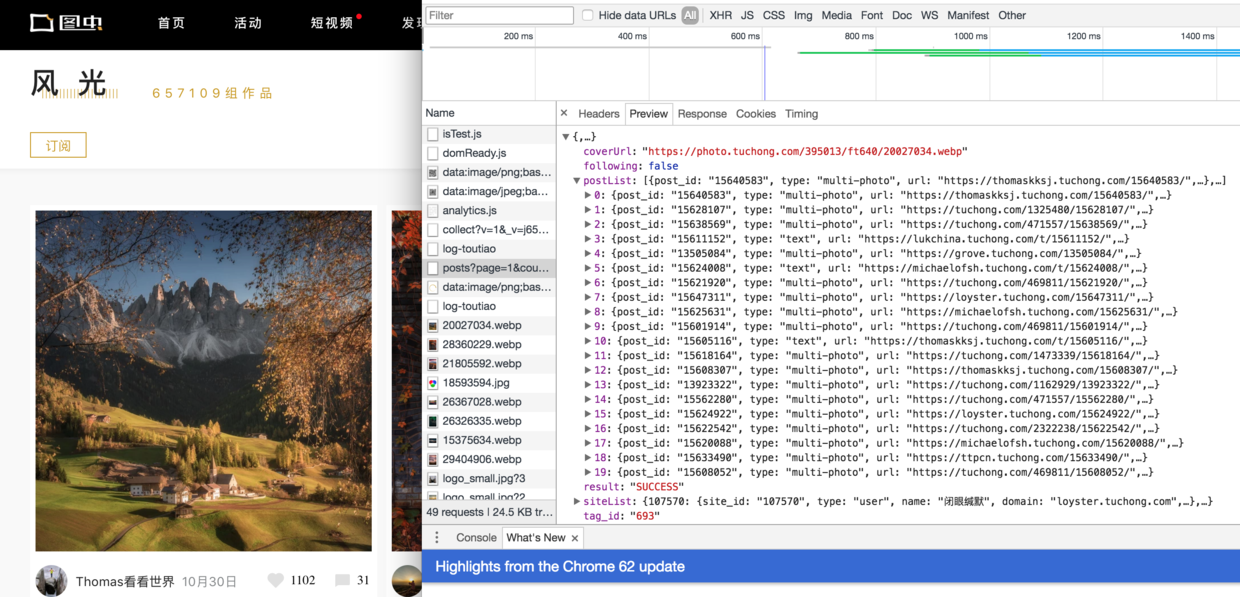This screenshot has width=1240, height=597.
Task: Go to 首页 in site nav
Action: [171, 23]
